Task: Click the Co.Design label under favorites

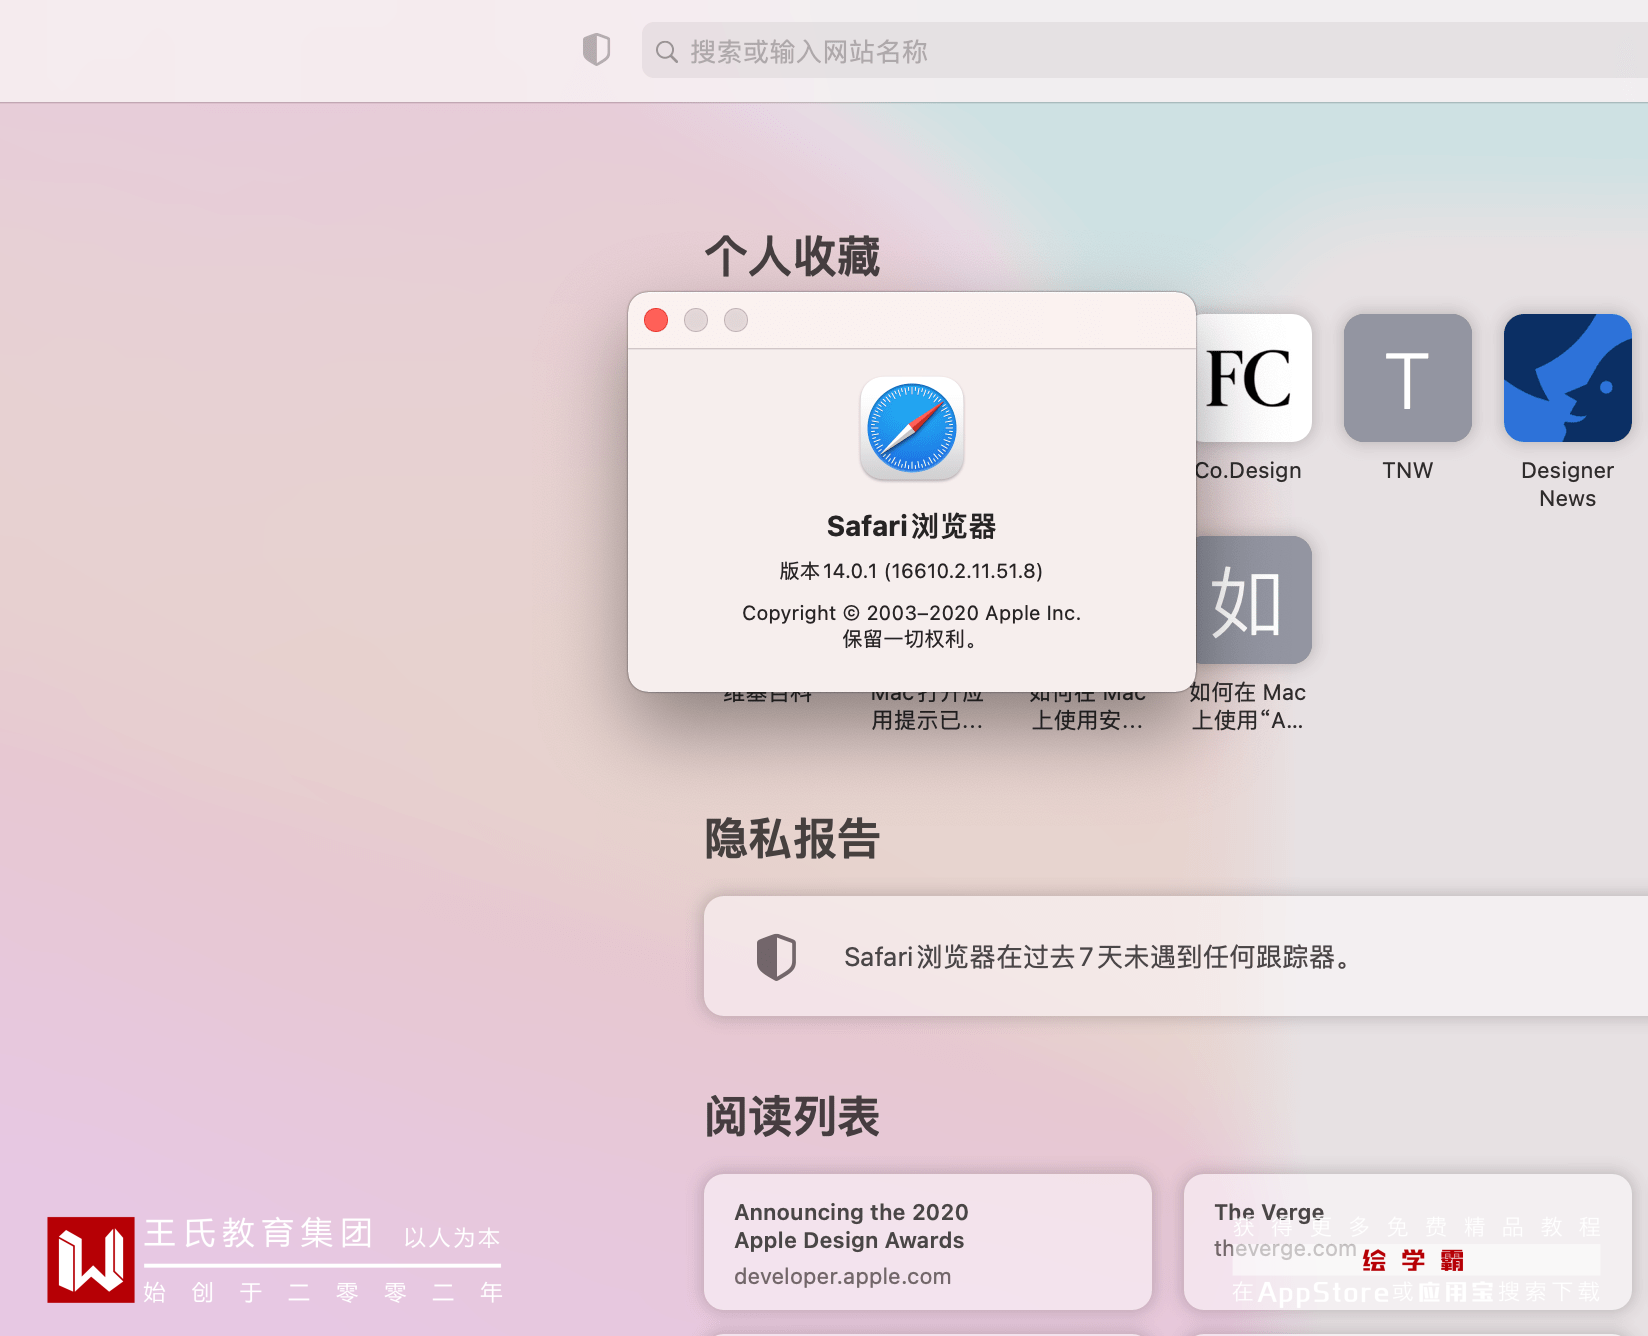Action: [1248, 470]
